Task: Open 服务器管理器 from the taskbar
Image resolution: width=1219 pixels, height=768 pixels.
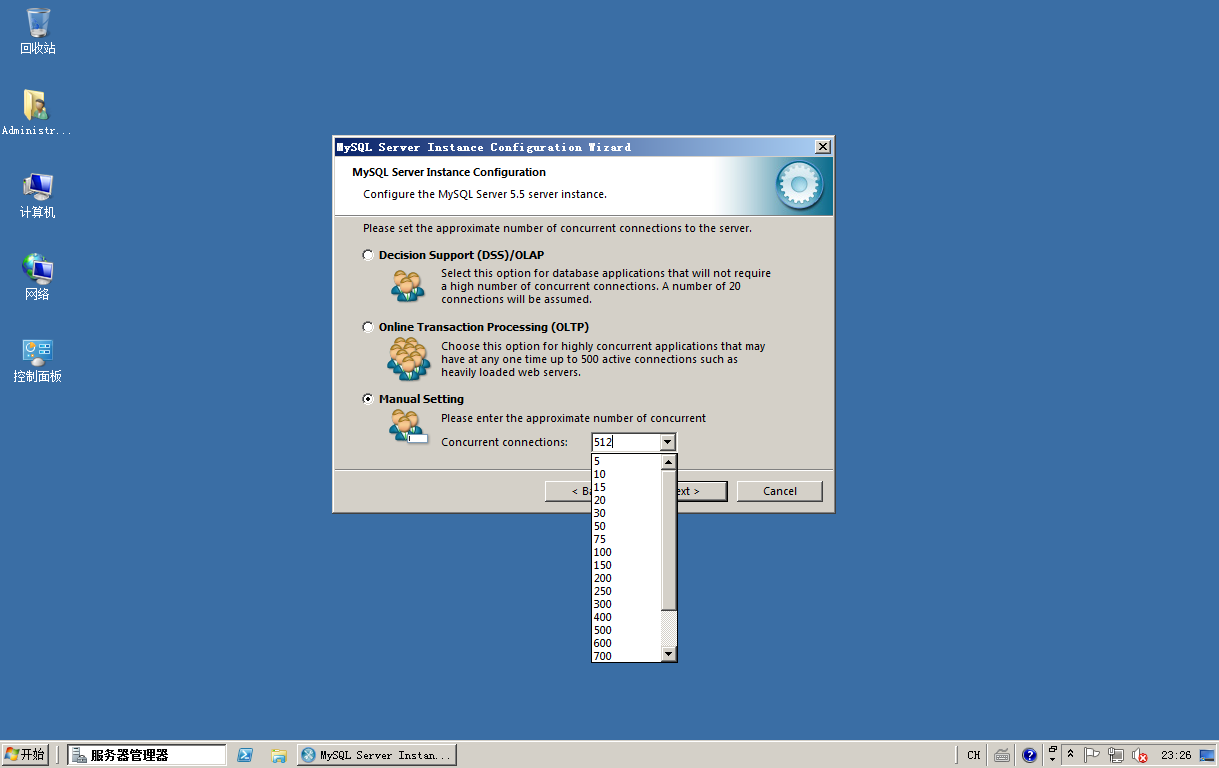Action: (x=147, y=755)
